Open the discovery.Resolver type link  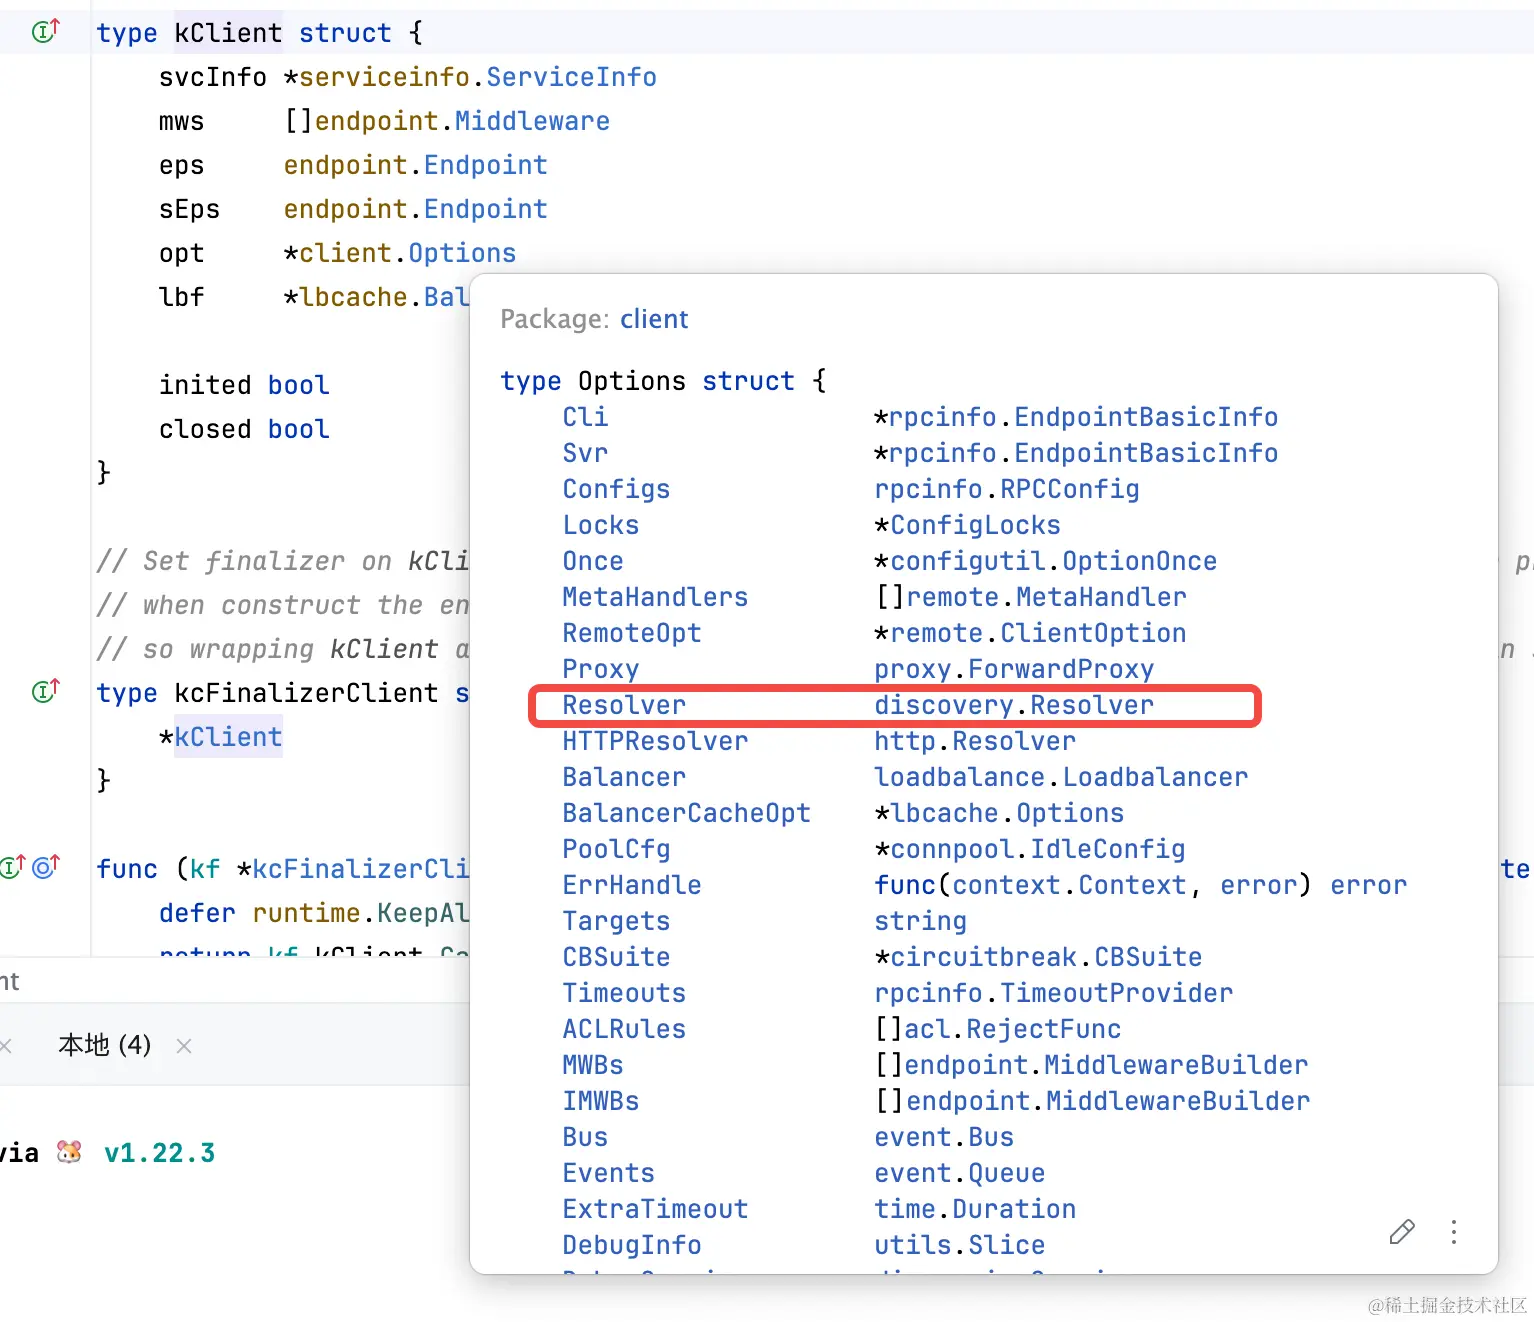(1014, 705)
